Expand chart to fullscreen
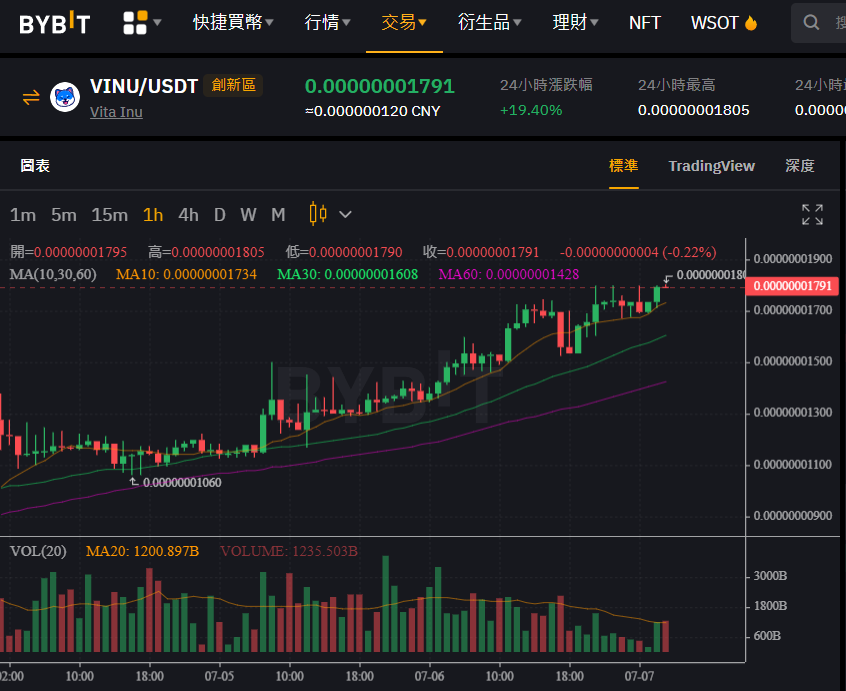 [812, 214]
